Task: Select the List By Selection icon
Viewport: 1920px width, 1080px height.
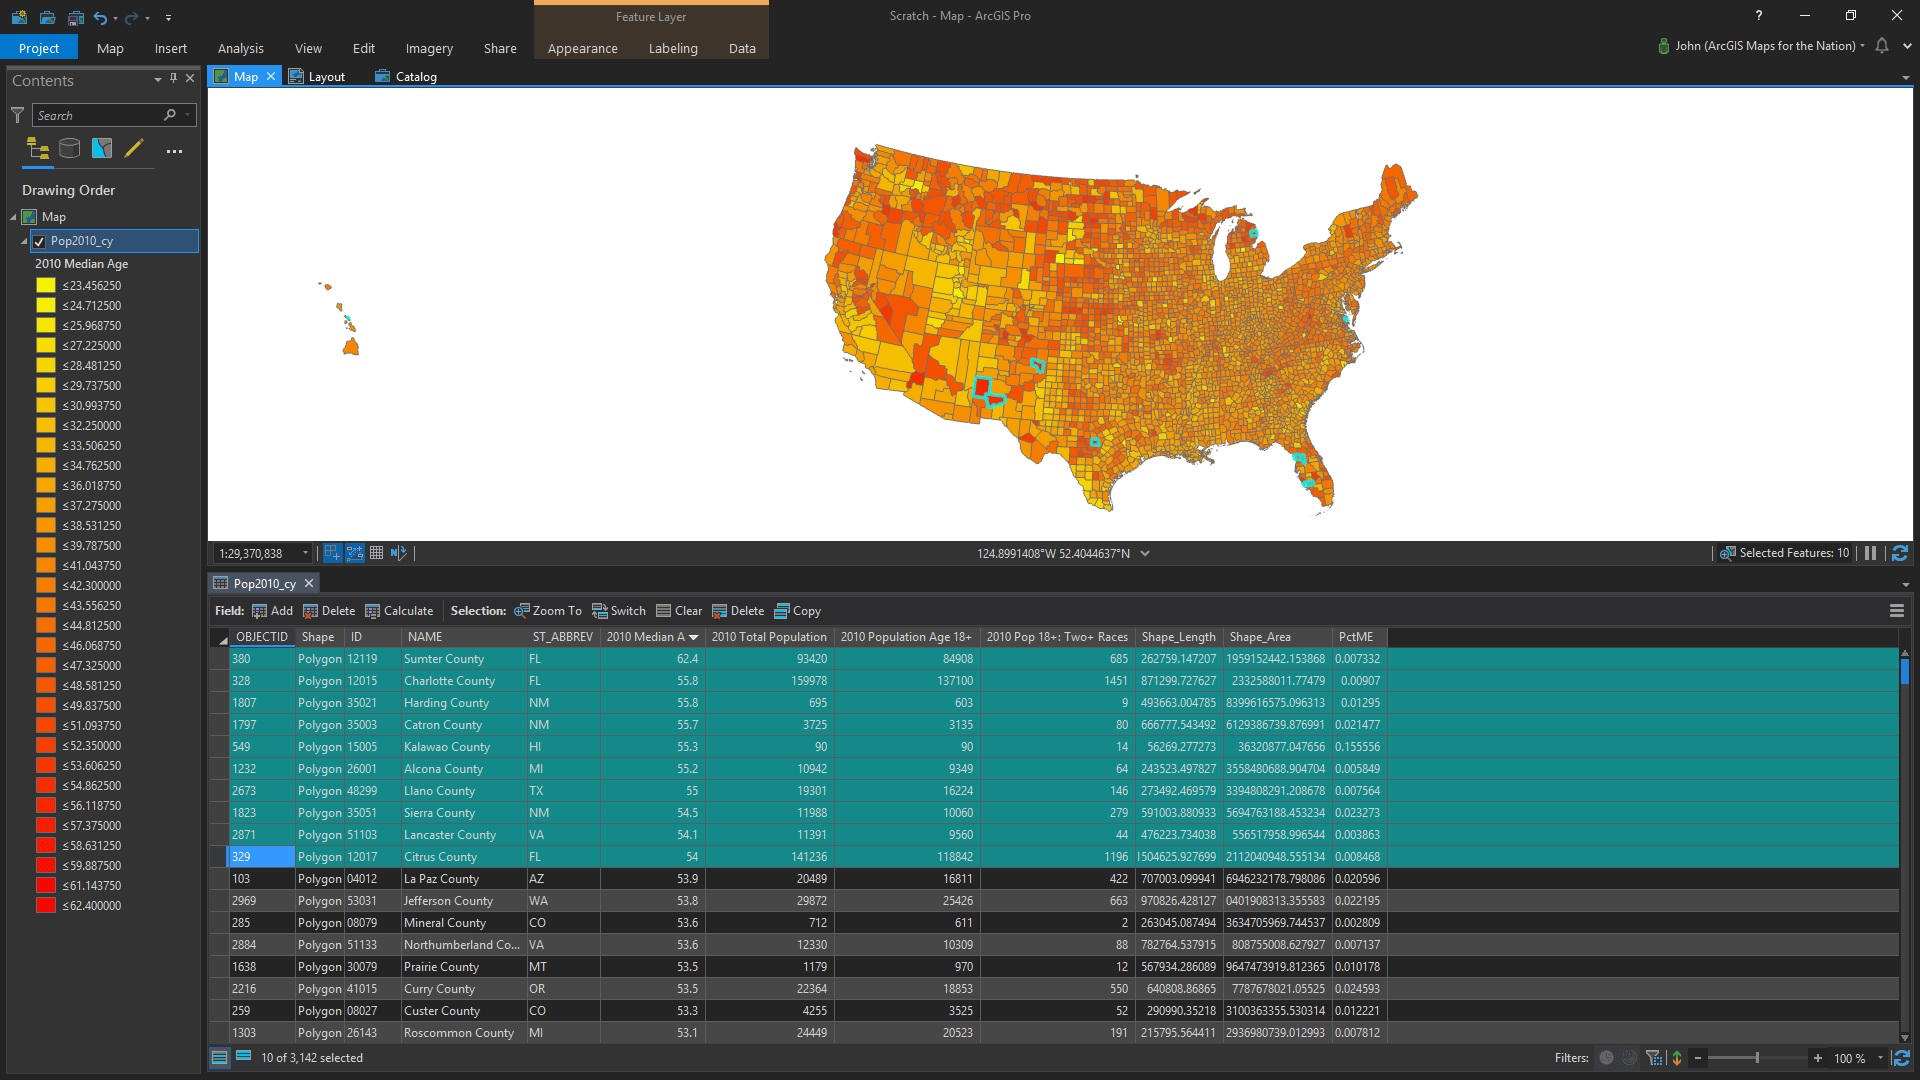Action: [x=101, y=149]
